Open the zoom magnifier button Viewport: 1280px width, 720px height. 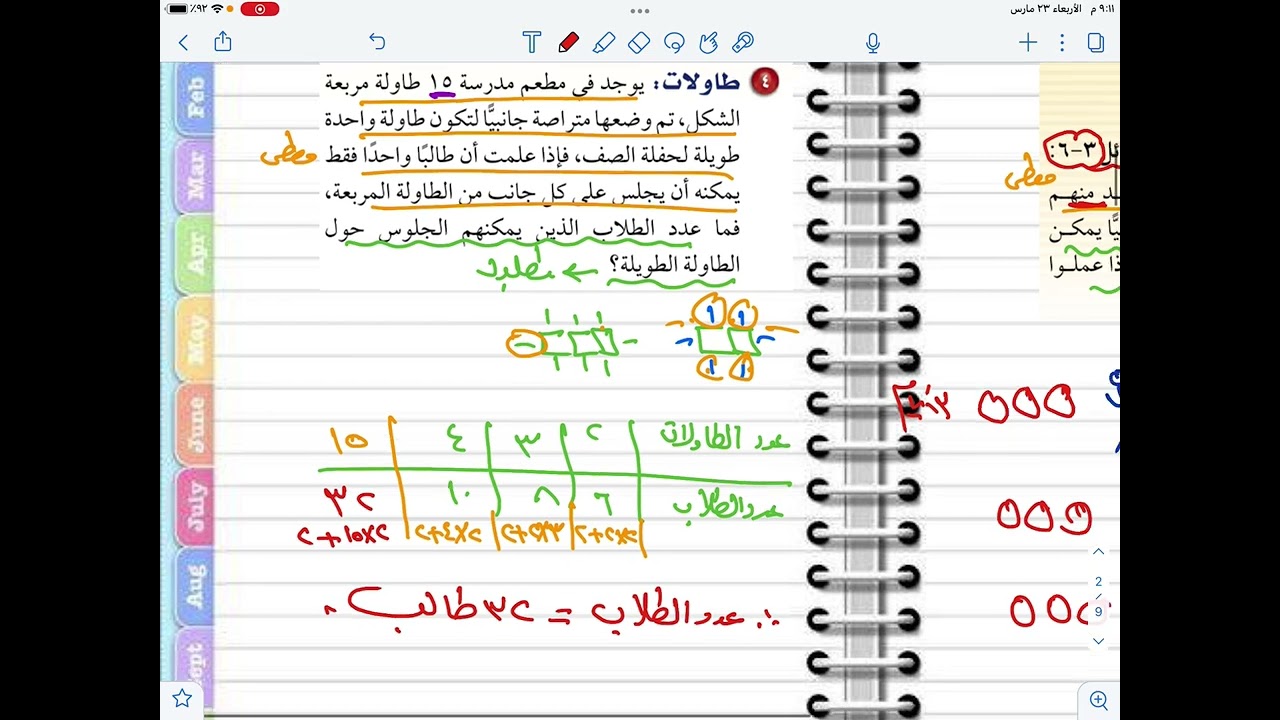pyautogui.click(x=1099, y=700)
